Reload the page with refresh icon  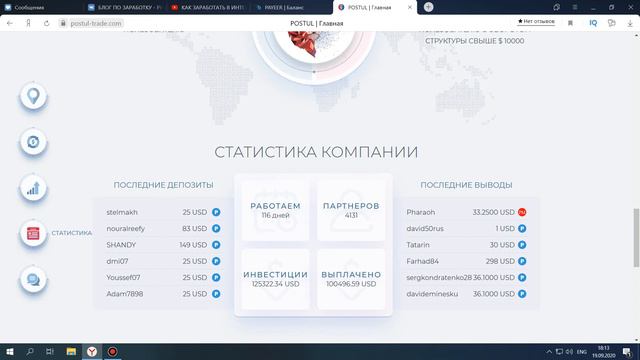coord(47,23)
